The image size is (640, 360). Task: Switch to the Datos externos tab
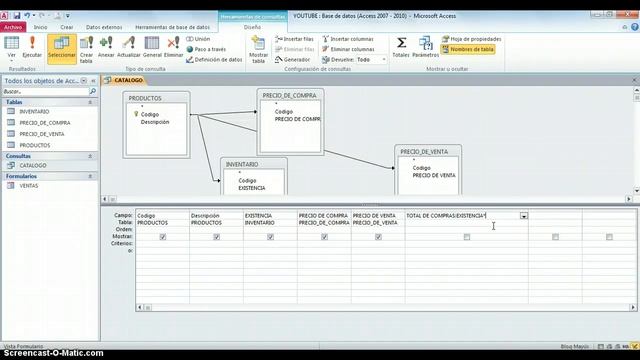(104, 27)
